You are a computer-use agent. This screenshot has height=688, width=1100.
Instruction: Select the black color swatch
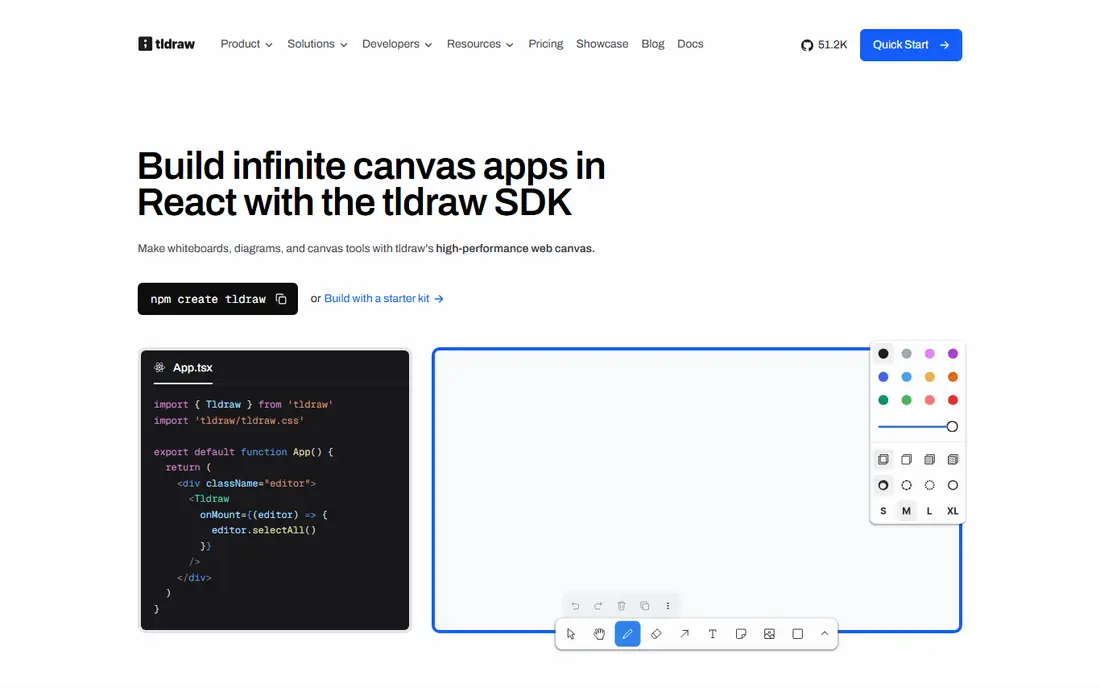click(x=883, y=354)
